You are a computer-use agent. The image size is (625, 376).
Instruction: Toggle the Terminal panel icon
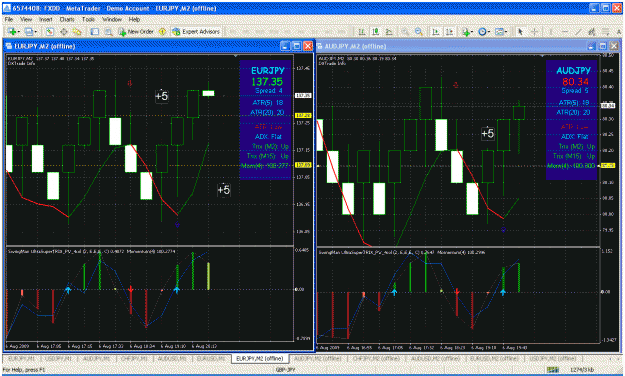click(94, 31)
